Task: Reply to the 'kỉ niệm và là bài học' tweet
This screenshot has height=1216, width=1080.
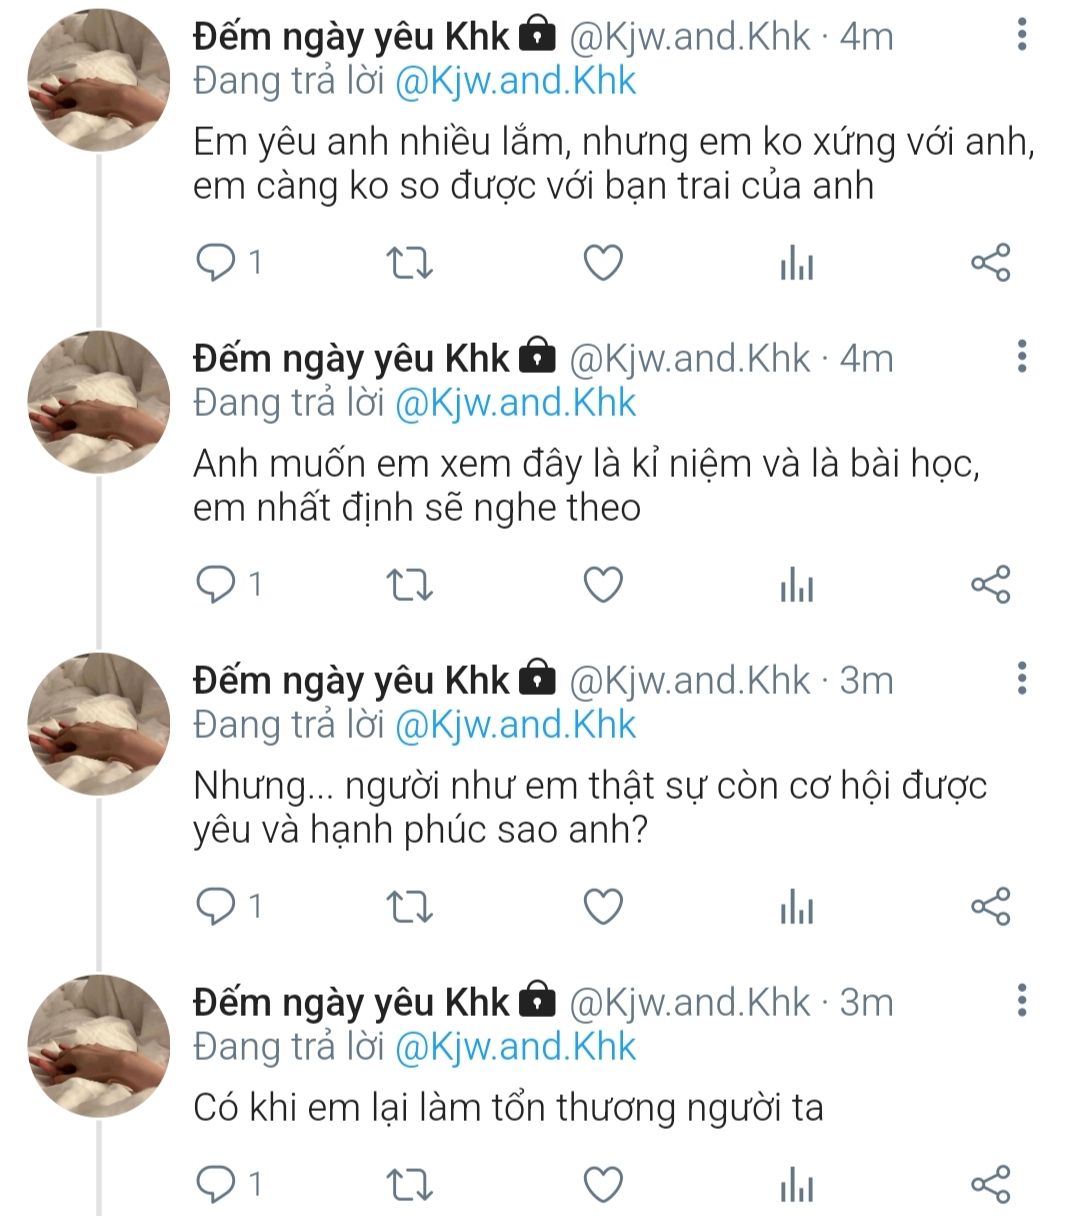Action: click(215, 584)
